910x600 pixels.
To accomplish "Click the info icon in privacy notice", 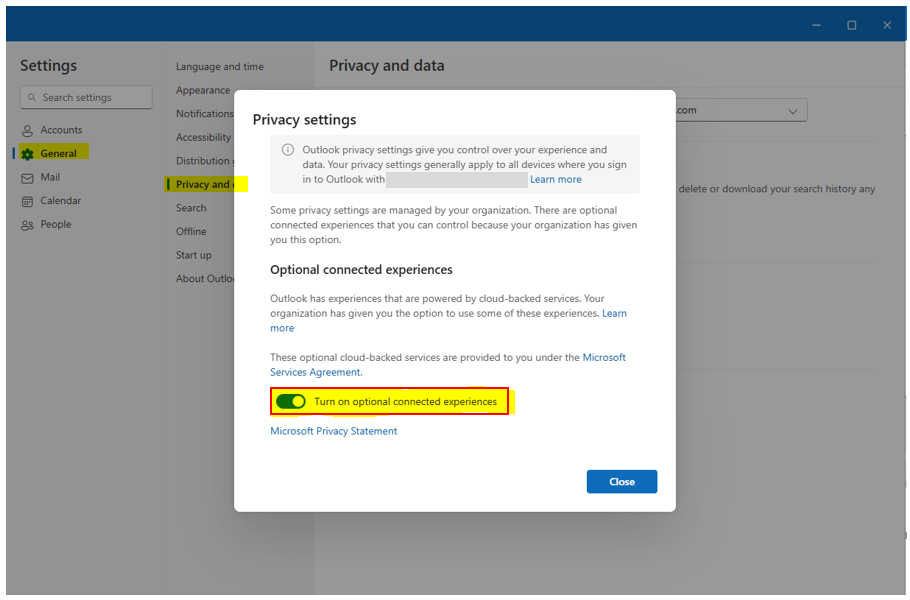I will [287, 150].
